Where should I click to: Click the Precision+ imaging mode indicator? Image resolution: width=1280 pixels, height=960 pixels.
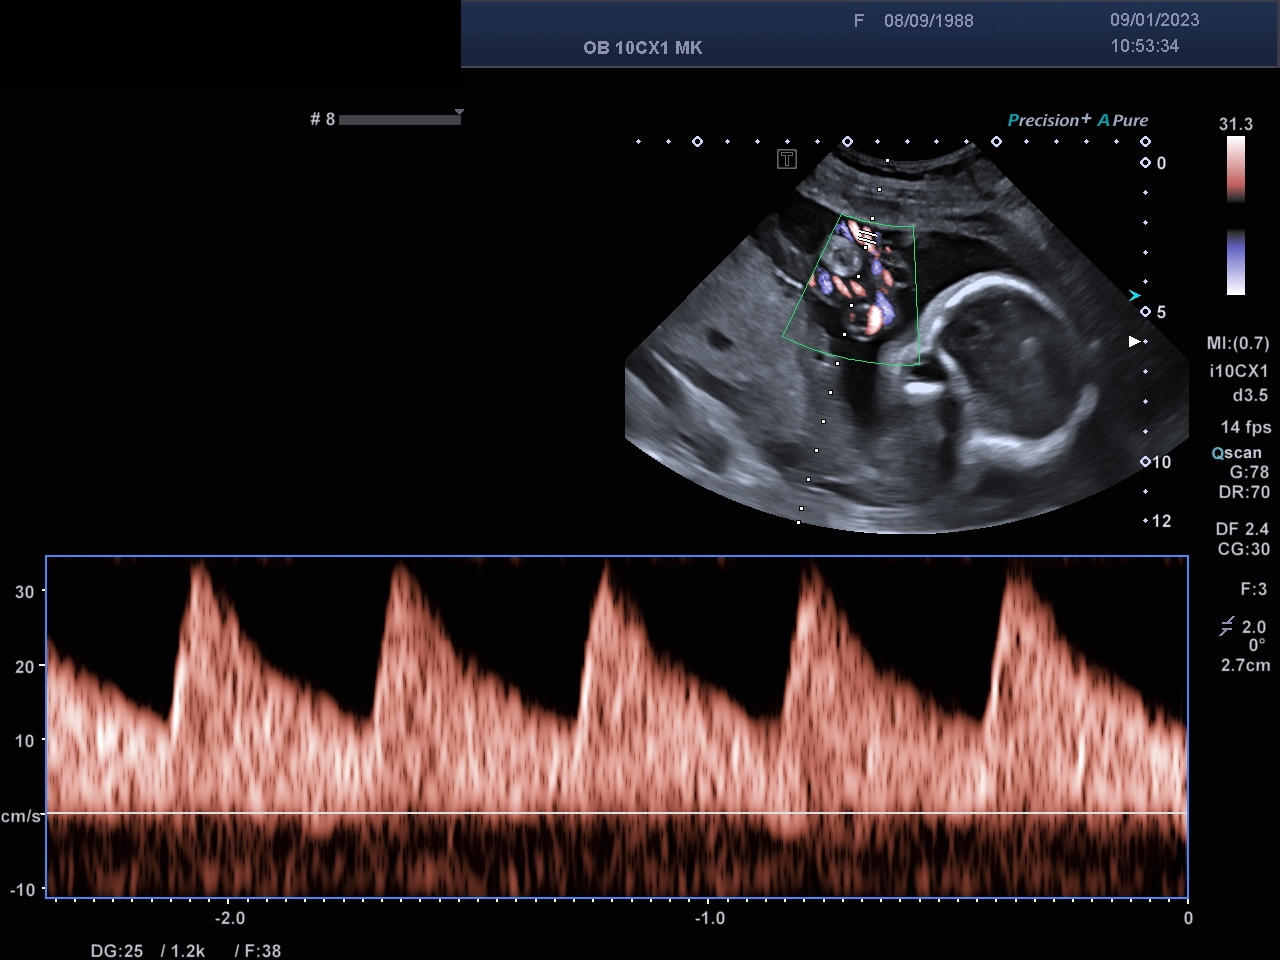(1049, 120)
